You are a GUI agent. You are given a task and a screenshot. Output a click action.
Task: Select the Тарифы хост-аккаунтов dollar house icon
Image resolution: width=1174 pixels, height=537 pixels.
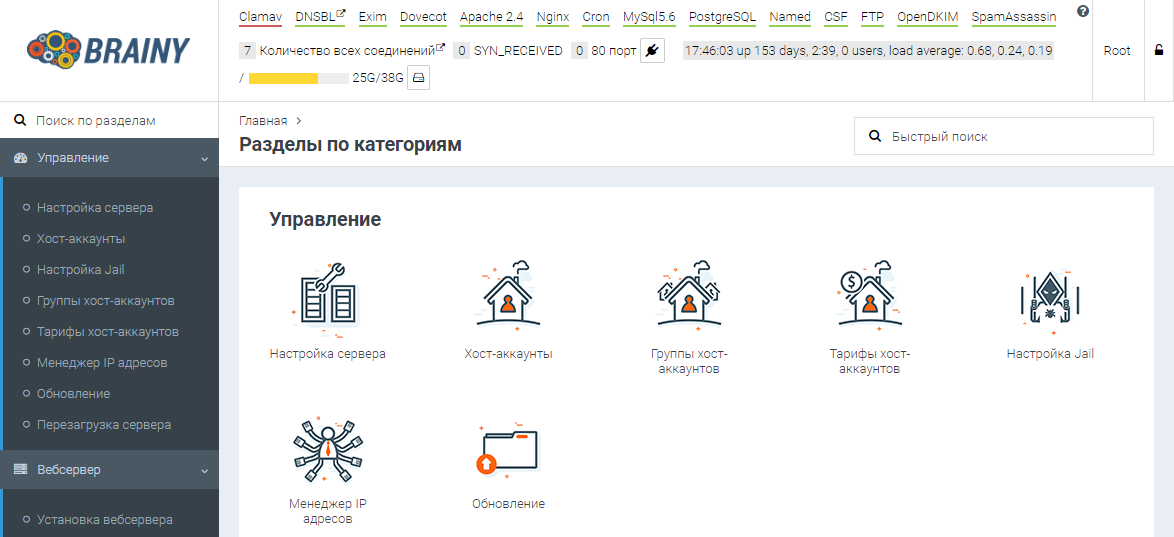(869, 298)
